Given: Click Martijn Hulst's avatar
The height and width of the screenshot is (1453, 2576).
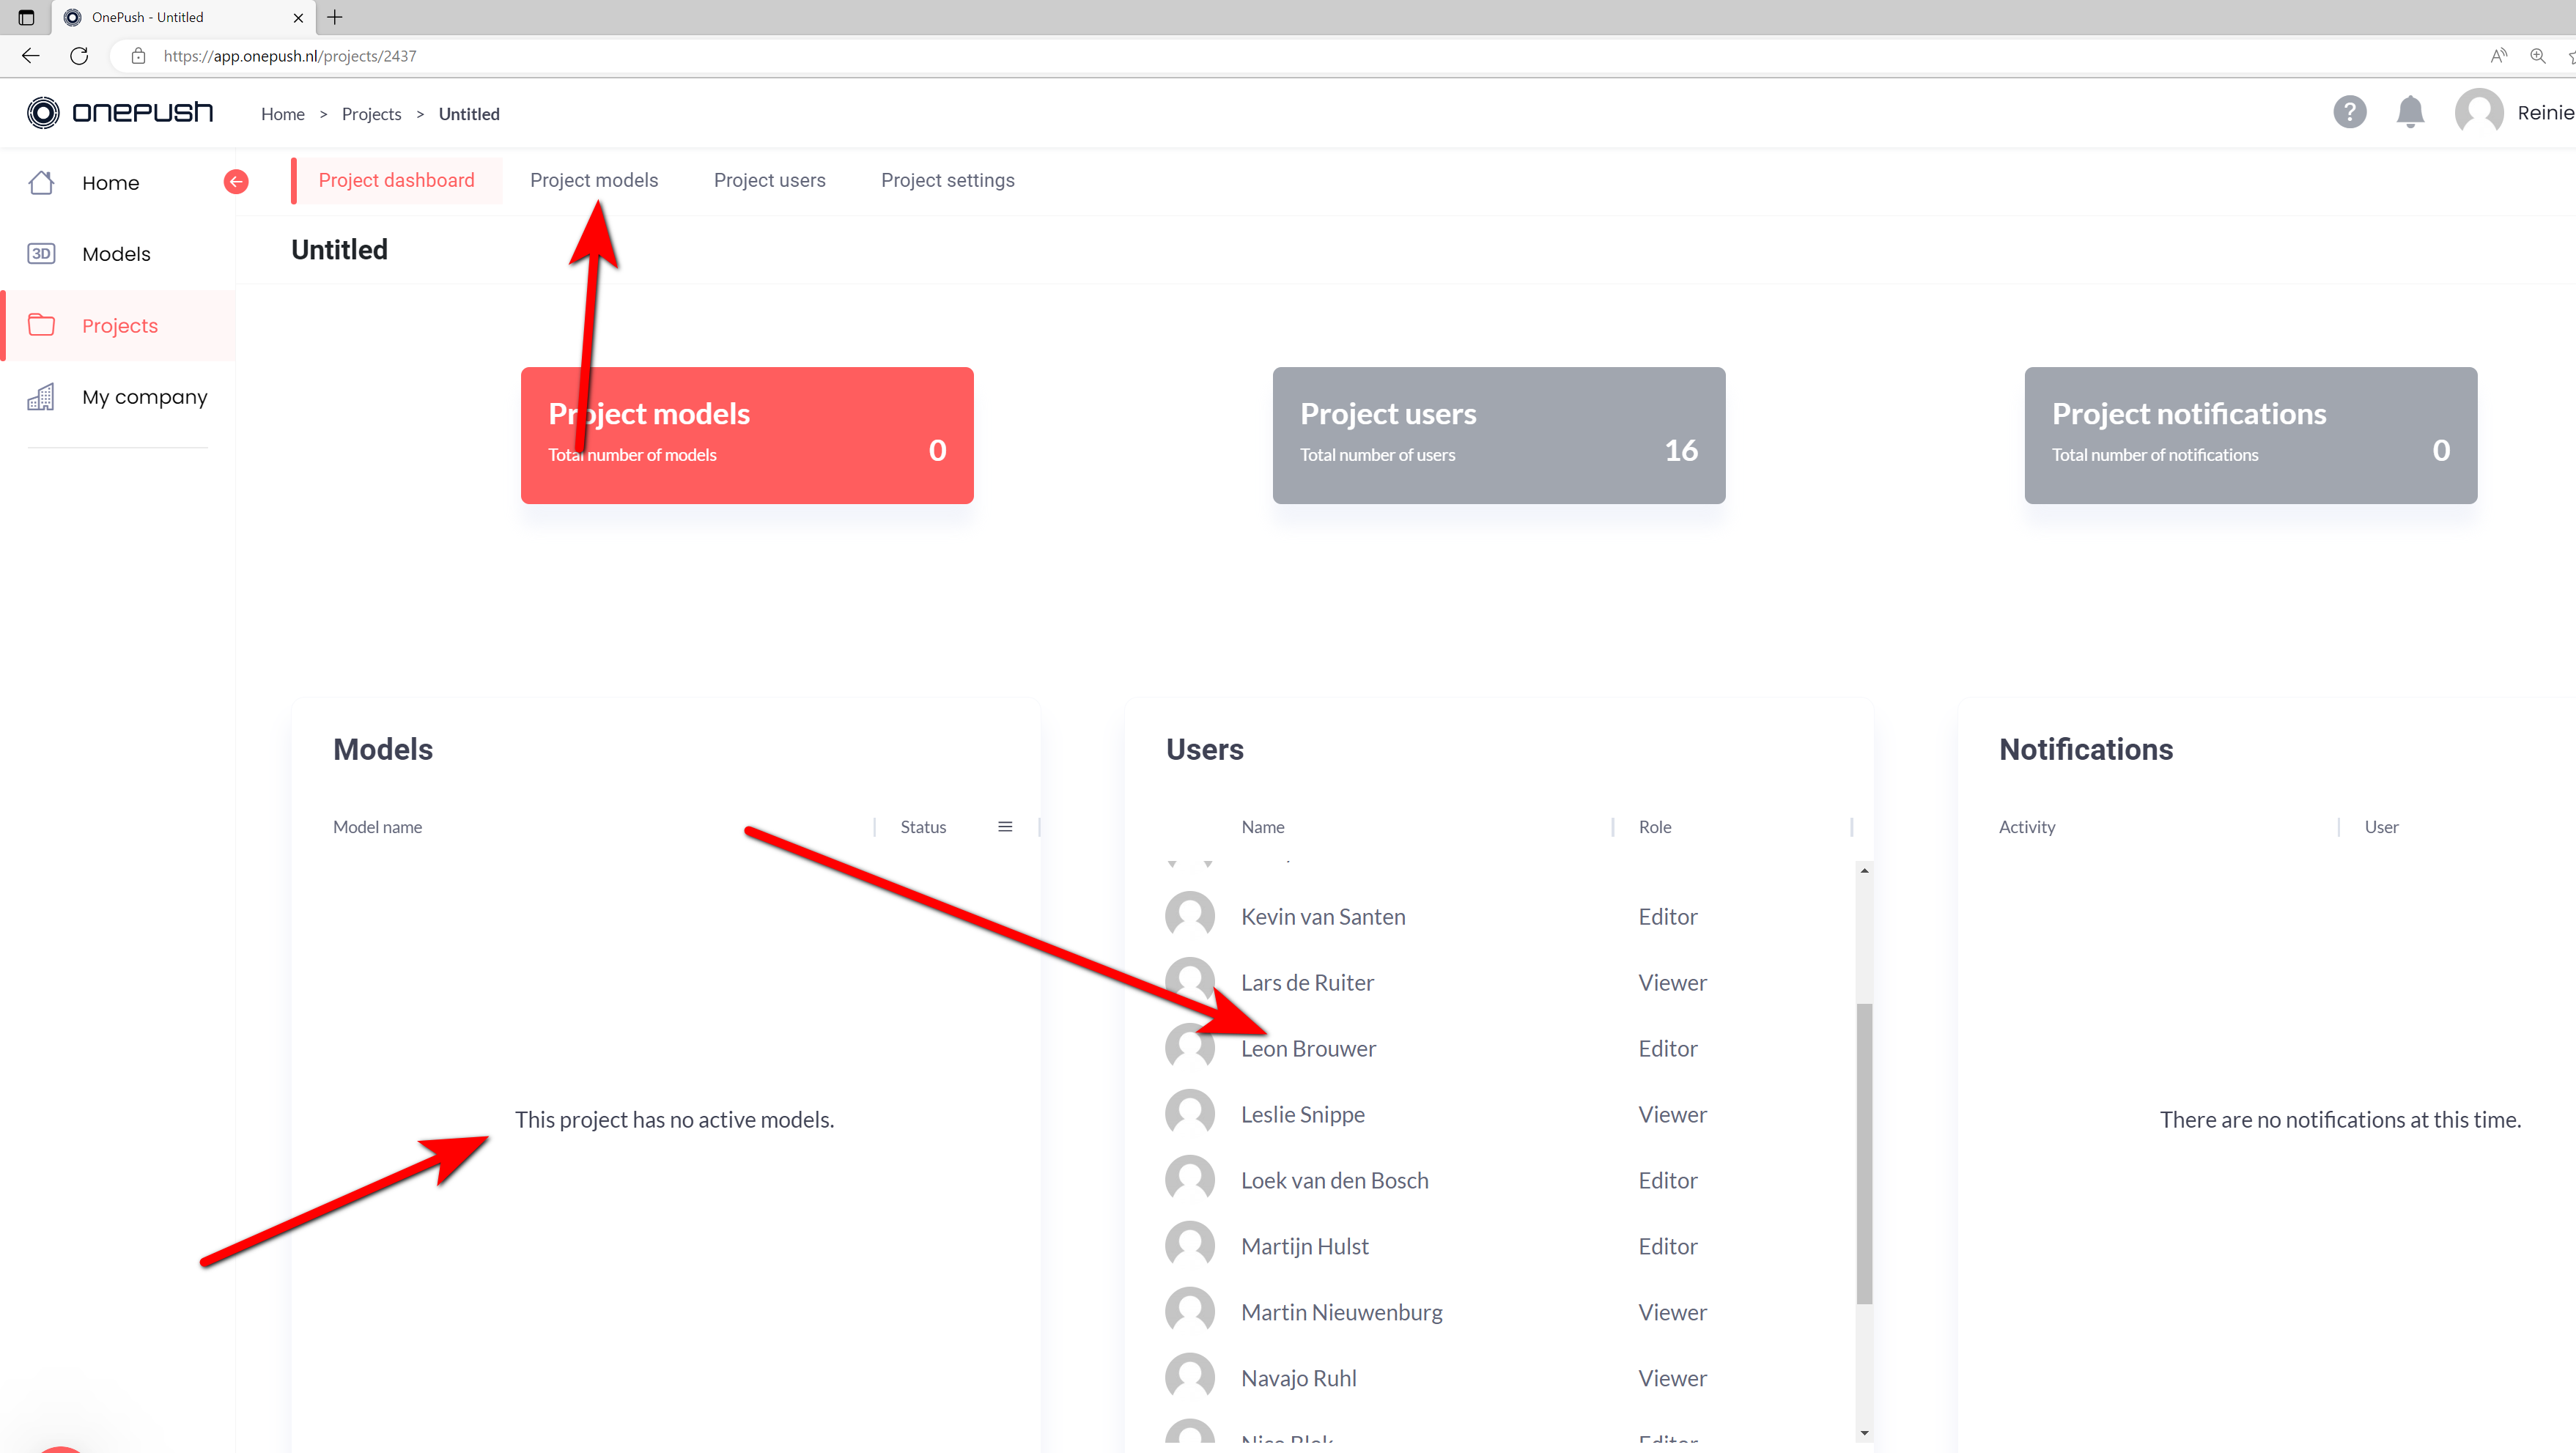Looking at the screenshot, I should pos(1190,1246).
